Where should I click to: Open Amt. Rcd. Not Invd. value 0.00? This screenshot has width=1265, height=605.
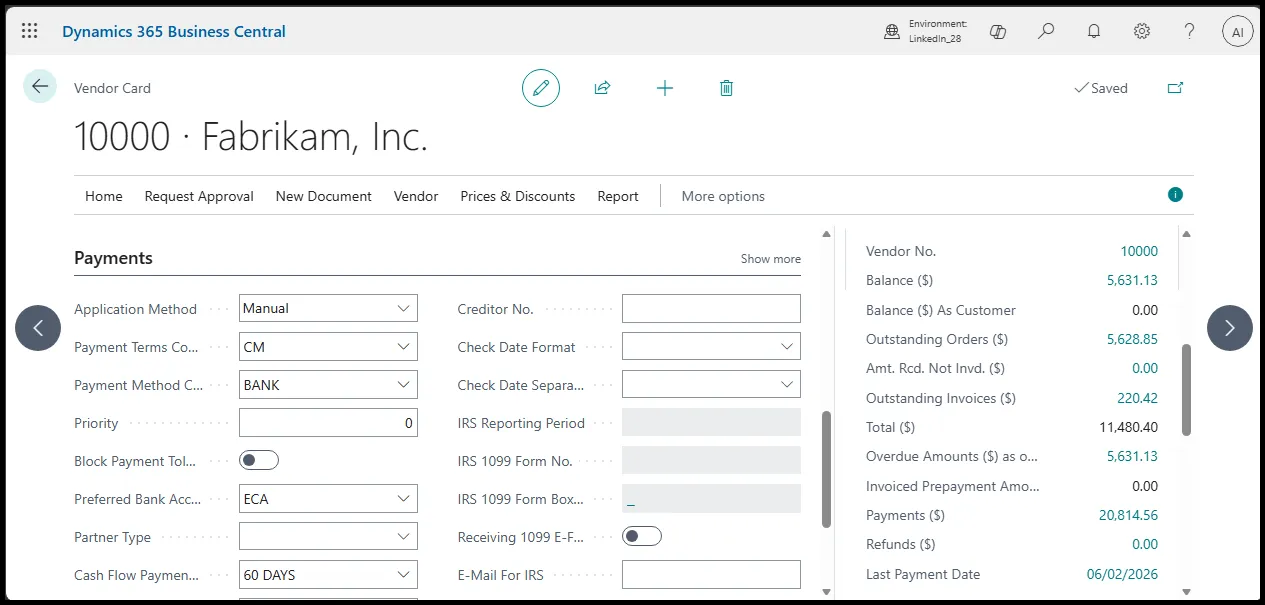tap(1145, 368)
